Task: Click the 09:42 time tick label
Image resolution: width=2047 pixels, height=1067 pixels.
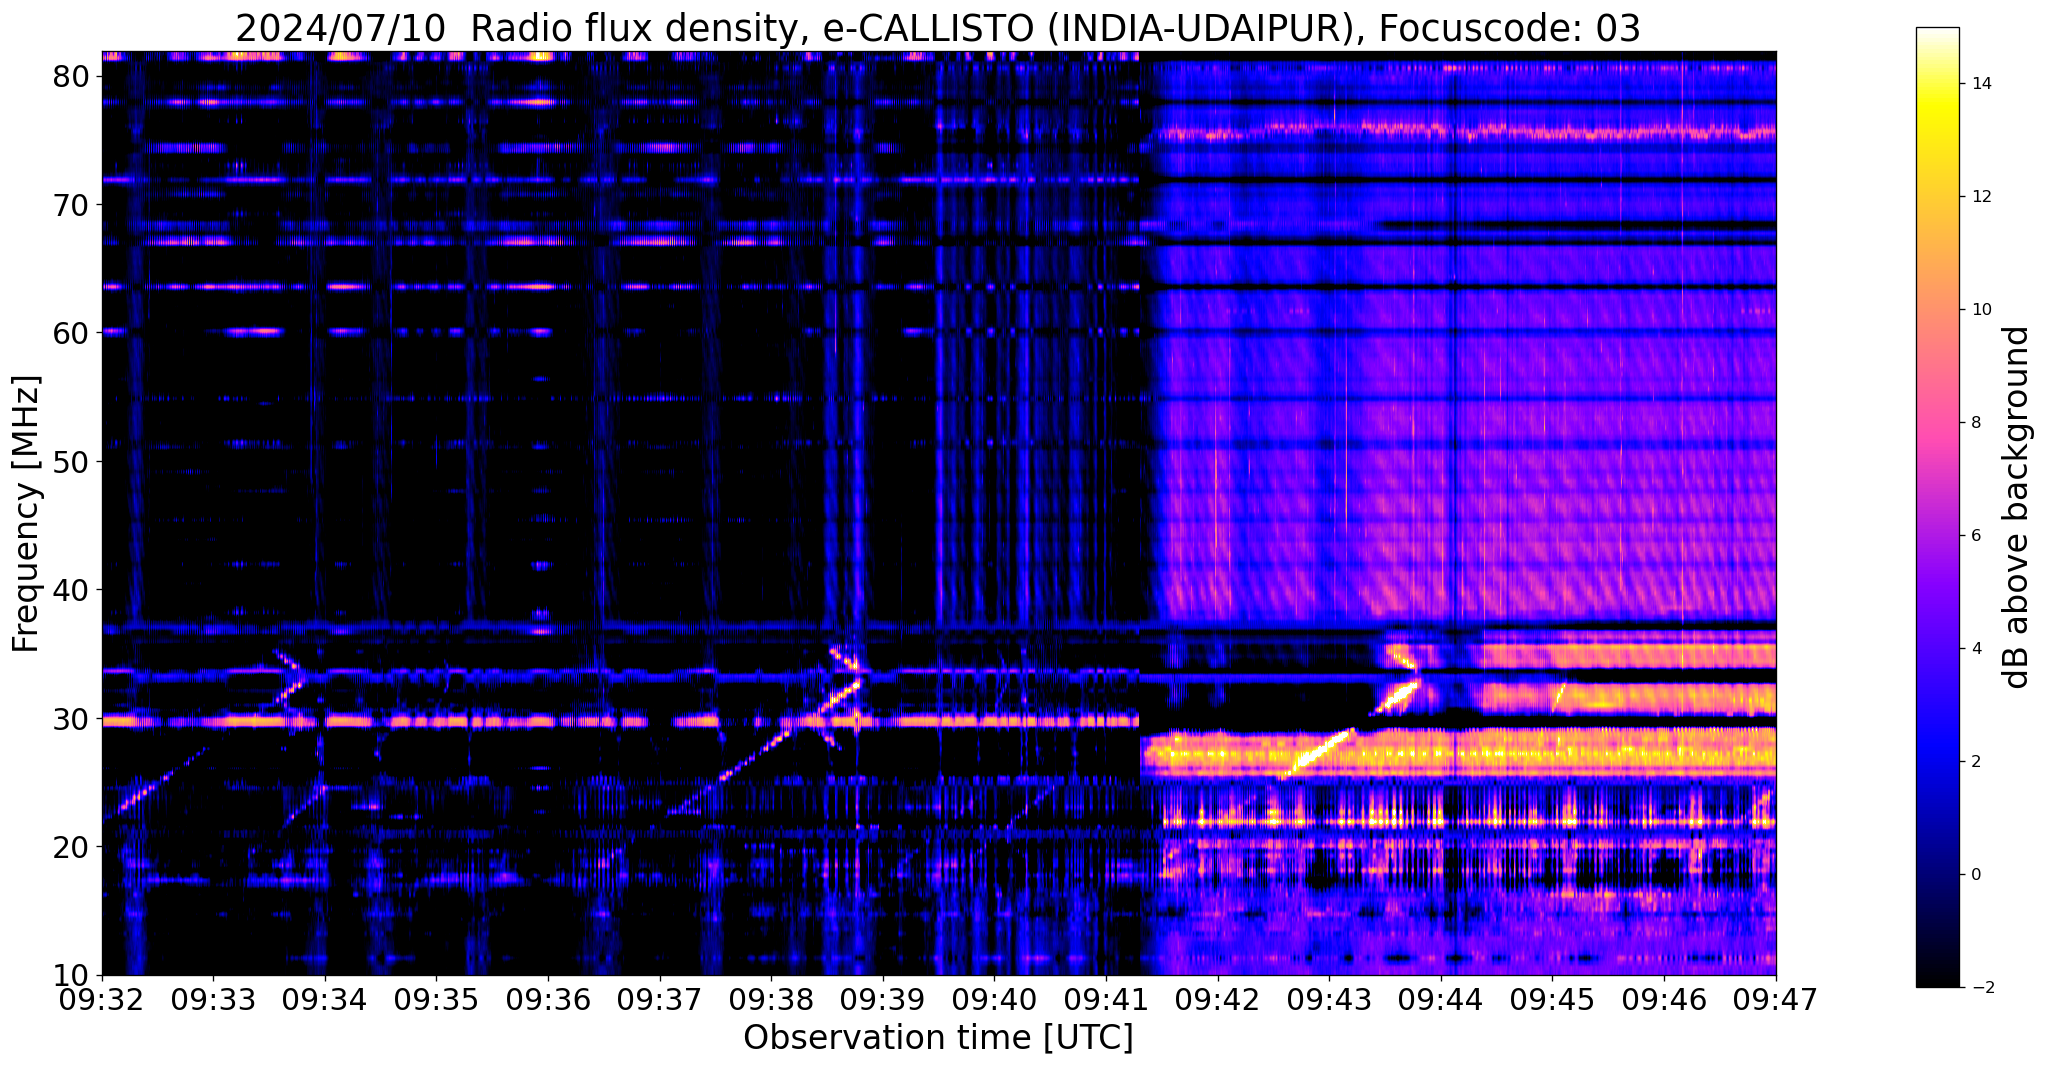Action: 1218,999
